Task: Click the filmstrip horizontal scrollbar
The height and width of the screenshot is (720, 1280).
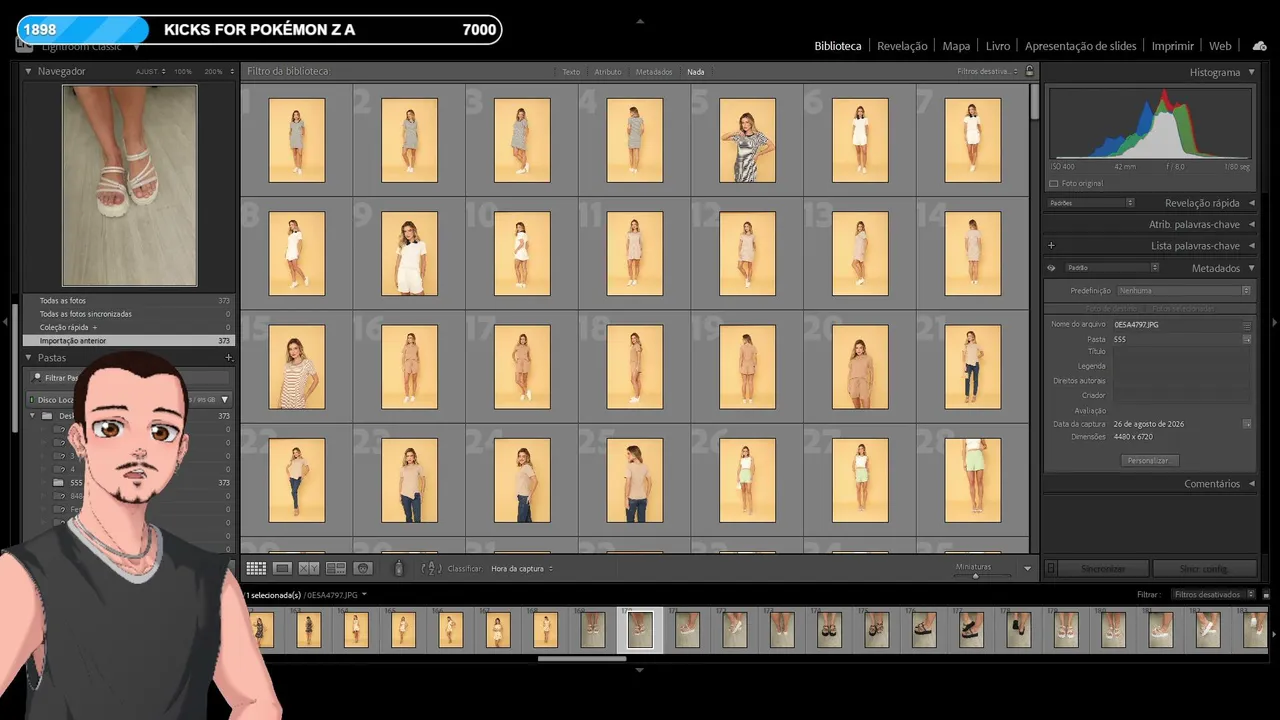Action: coord(582,659)
